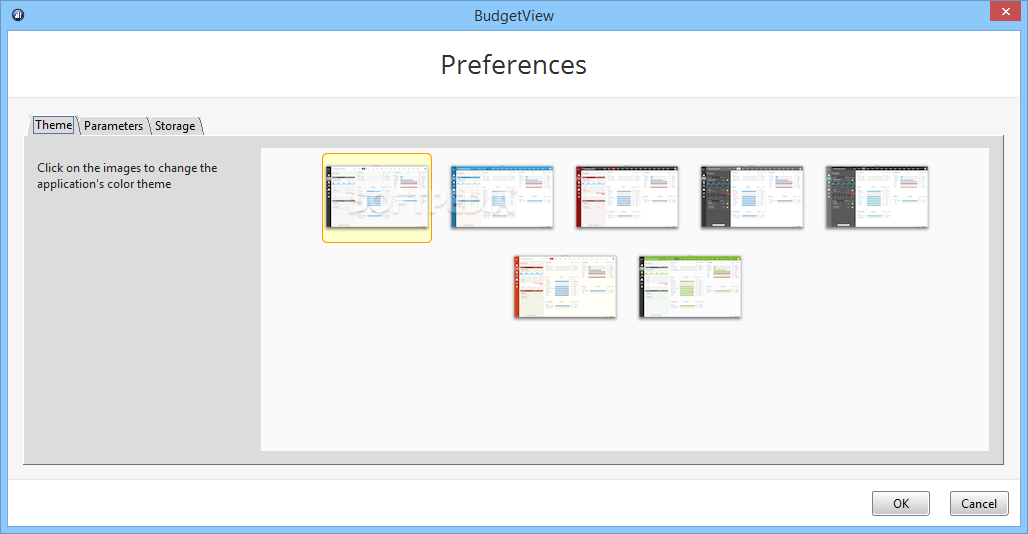Choose the blue theme thumbnail

[502, 197]
